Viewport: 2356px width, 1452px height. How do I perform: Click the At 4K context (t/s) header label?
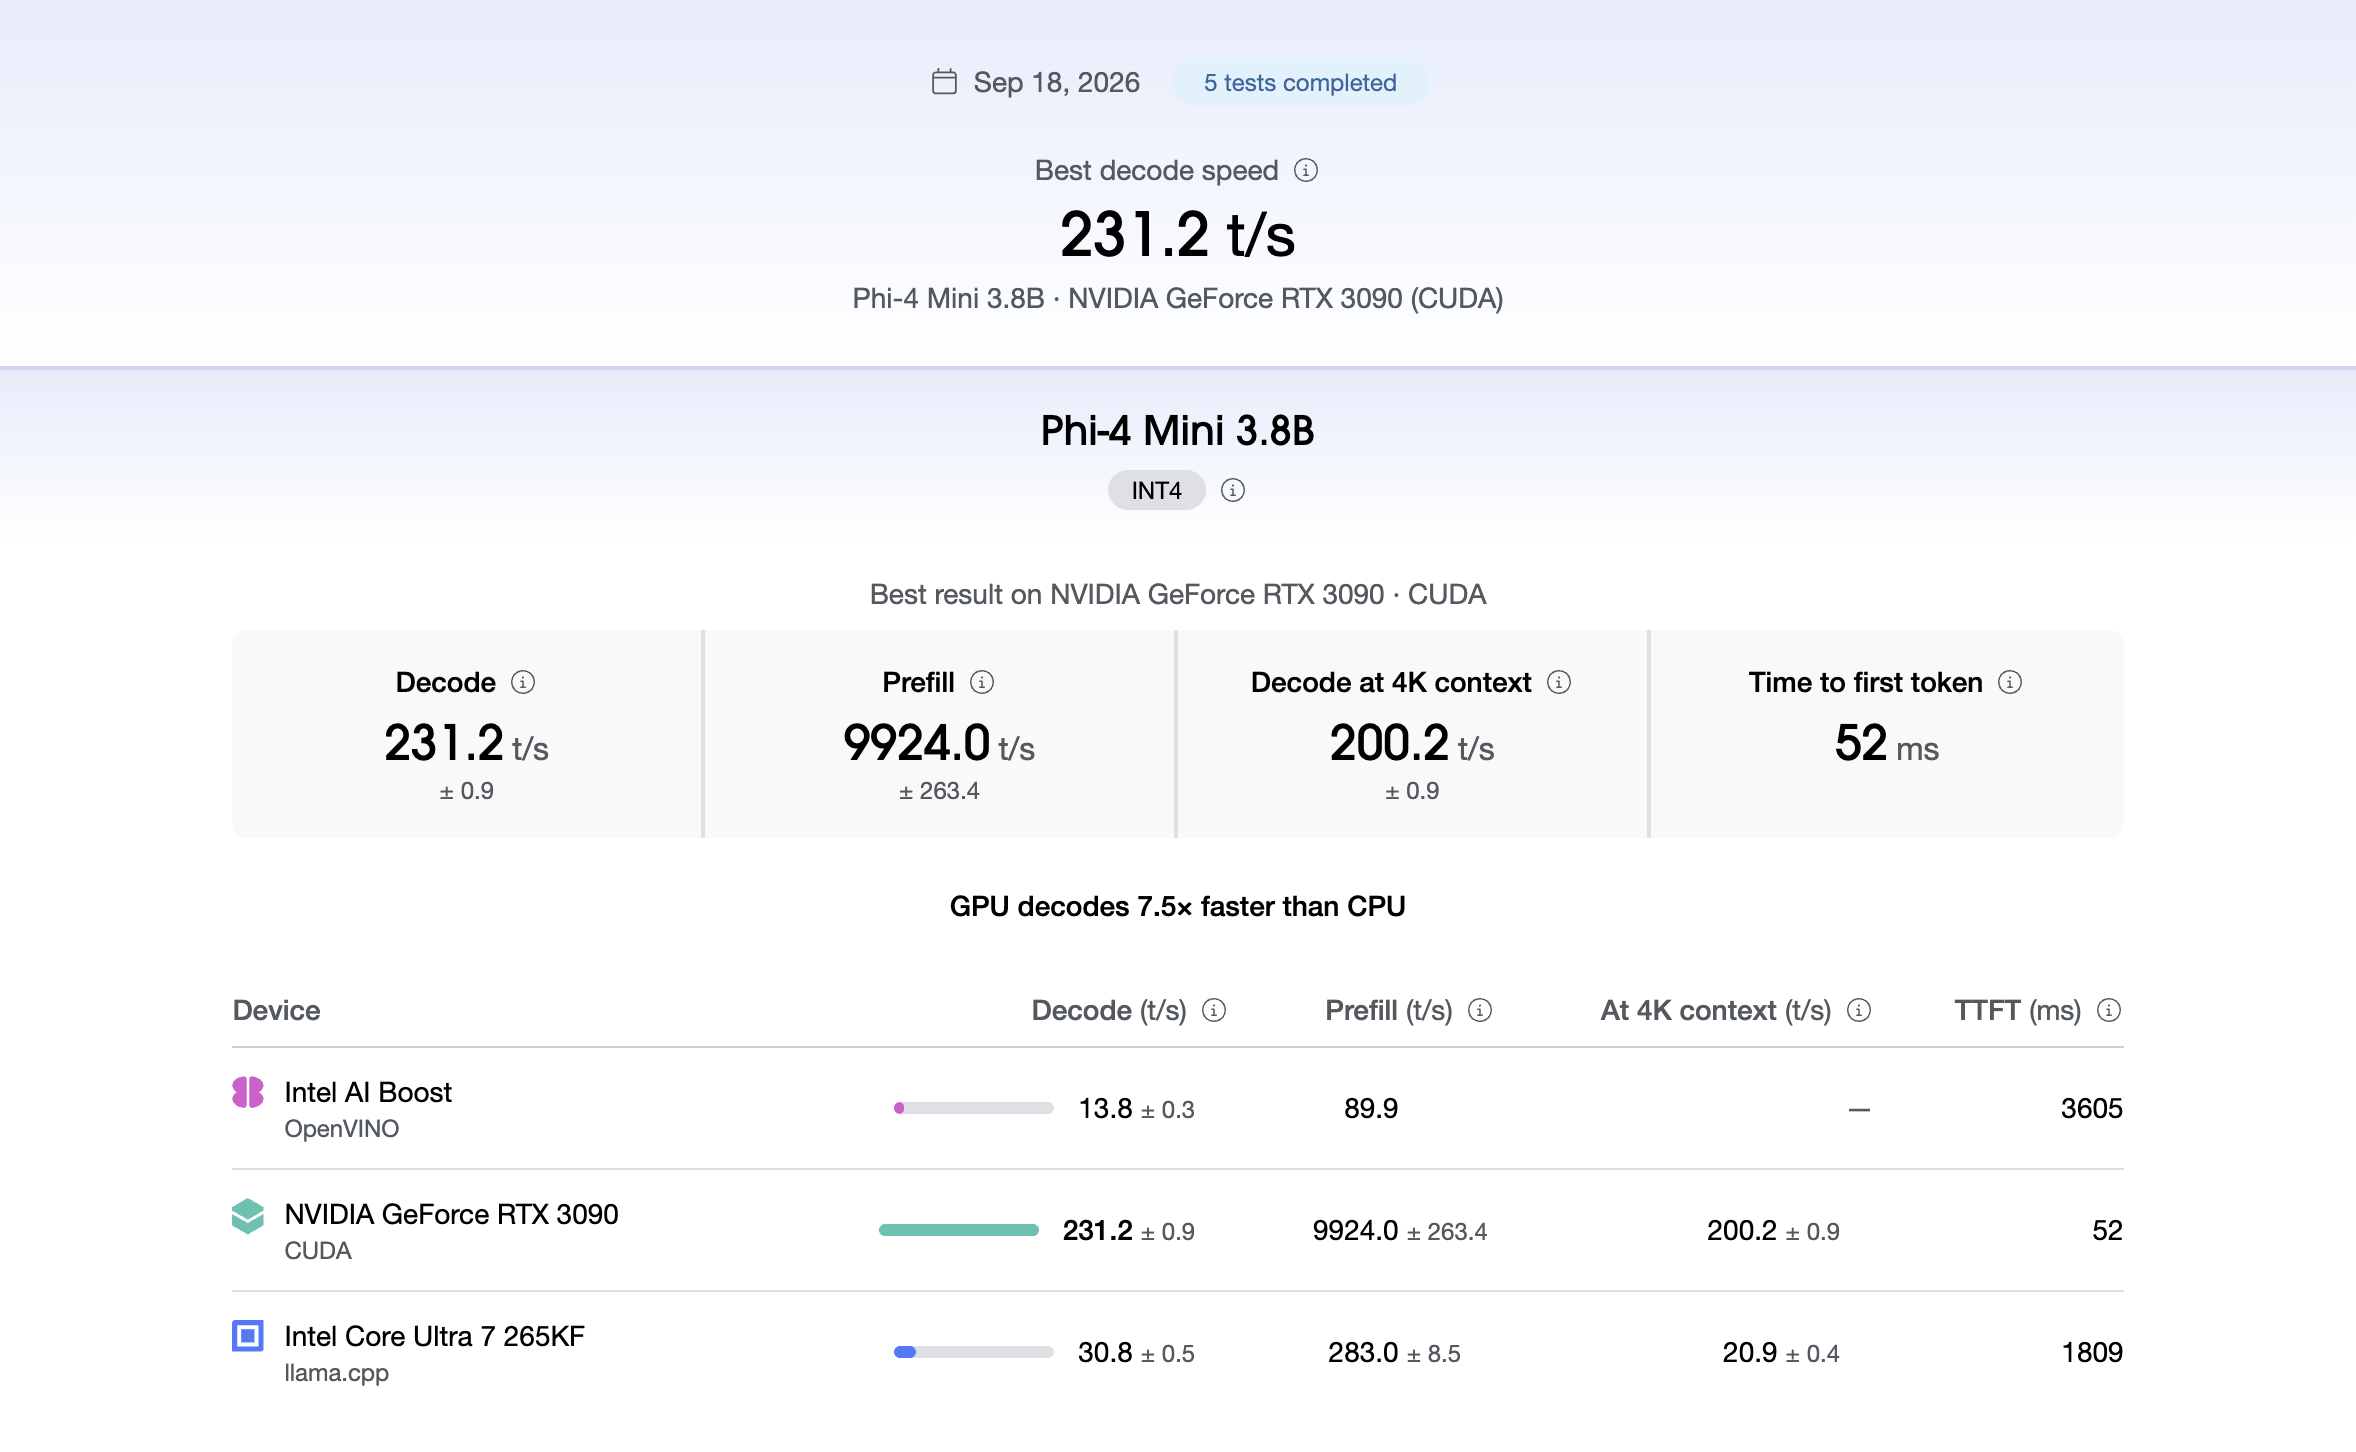[1715, 1010]
